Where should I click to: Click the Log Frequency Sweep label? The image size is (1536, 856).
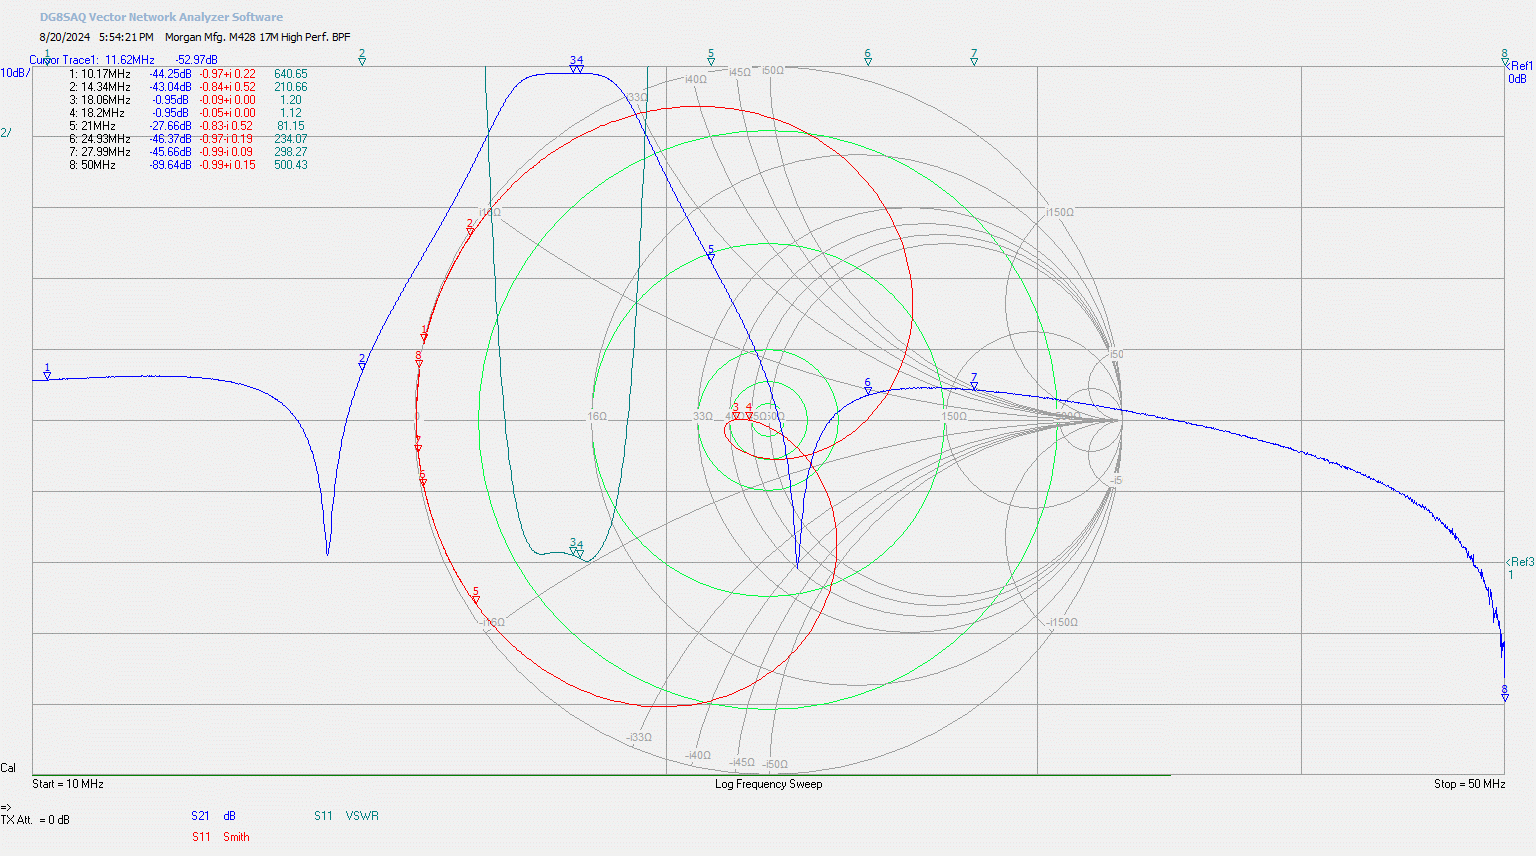[768, 784]
